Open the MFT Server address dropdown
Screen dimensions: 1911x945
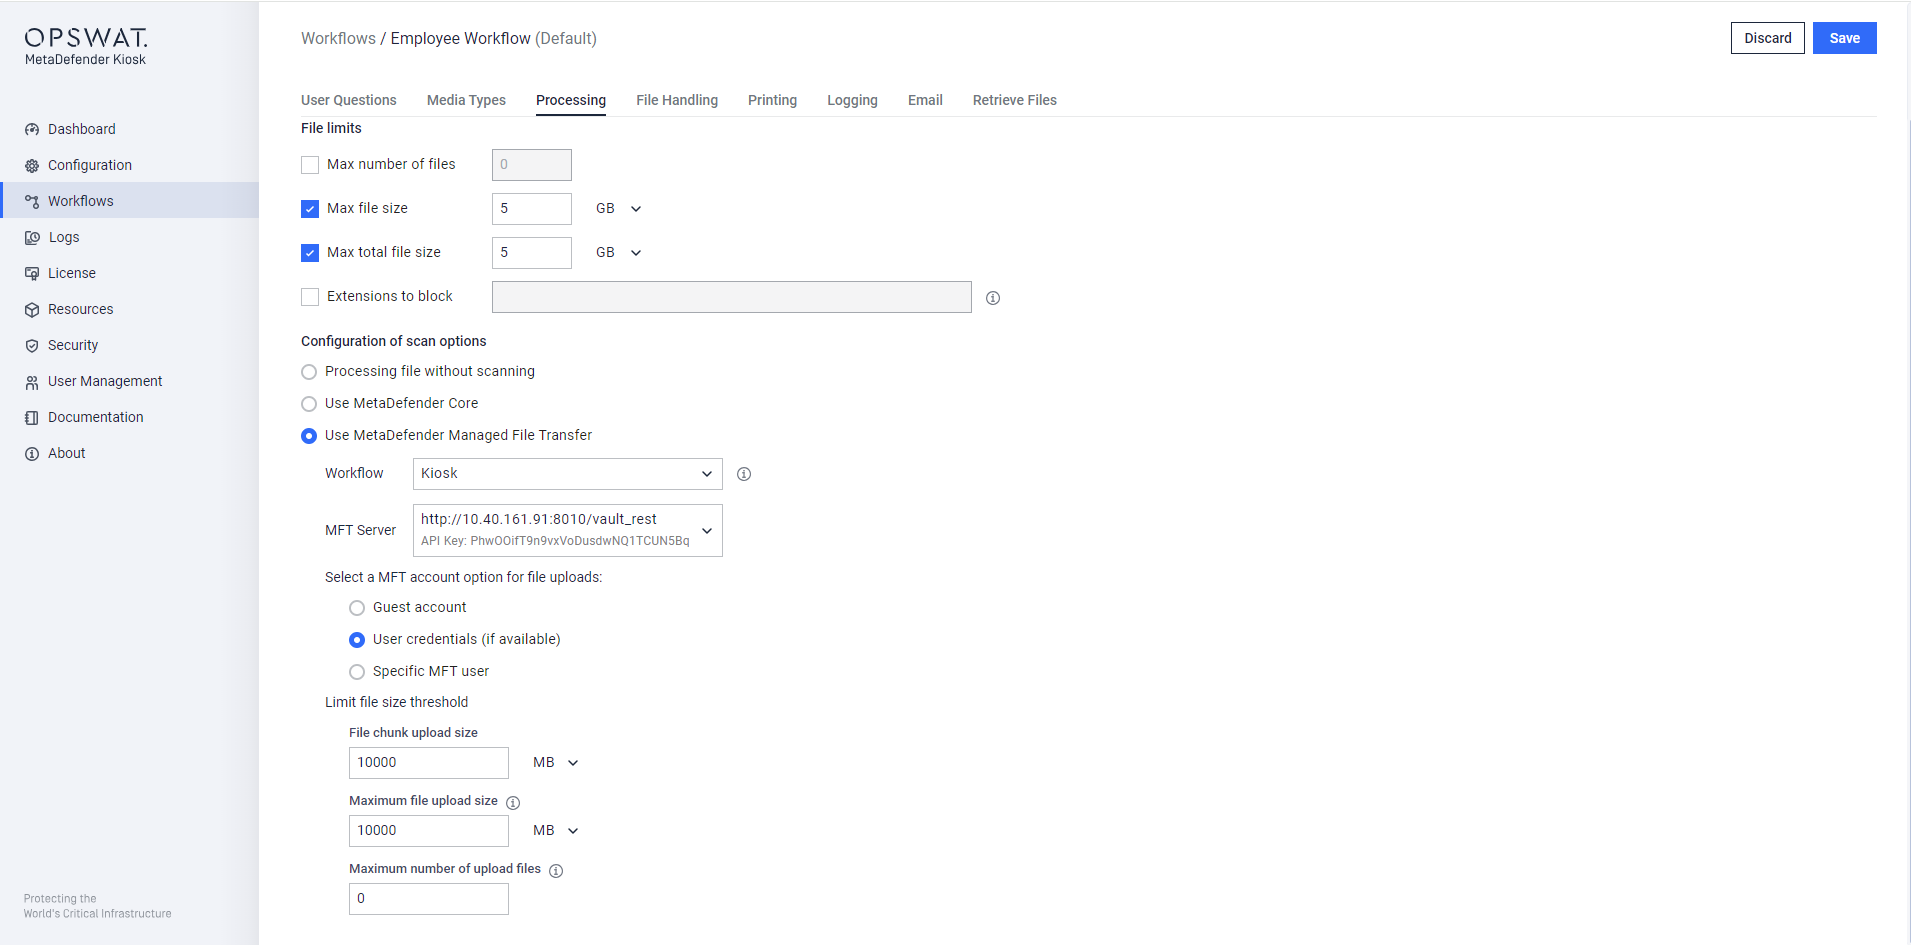tap(567, 530)
